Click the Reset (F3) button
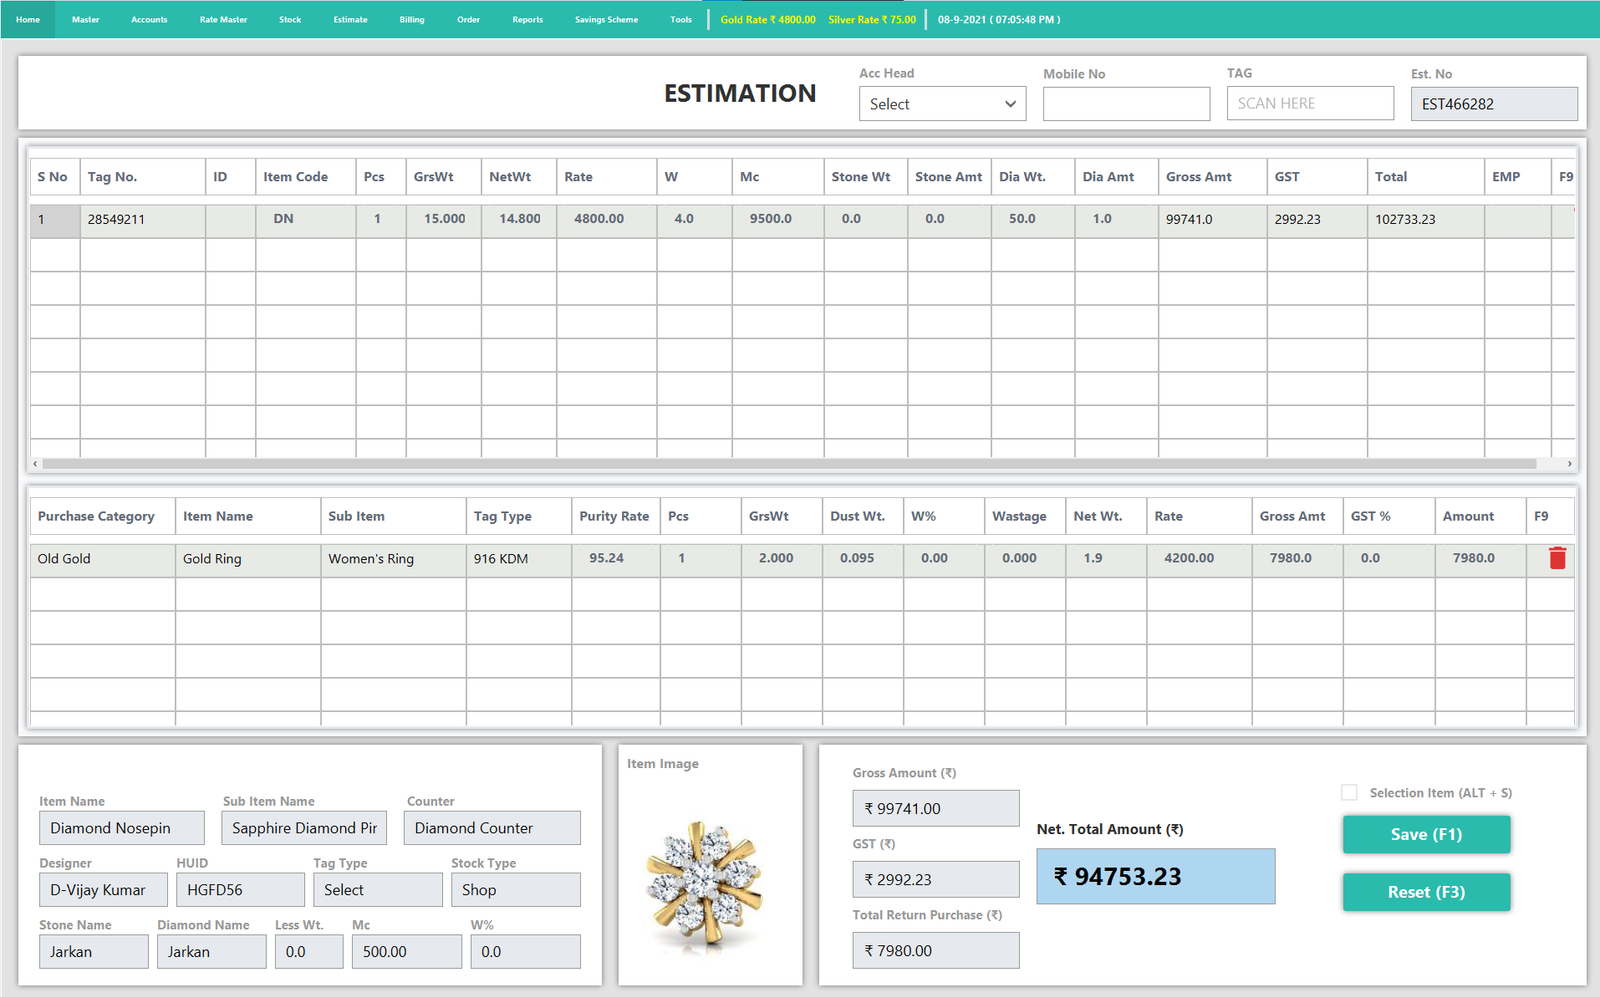Screen dimensions: 1600x997 (x=1426, y=892)
